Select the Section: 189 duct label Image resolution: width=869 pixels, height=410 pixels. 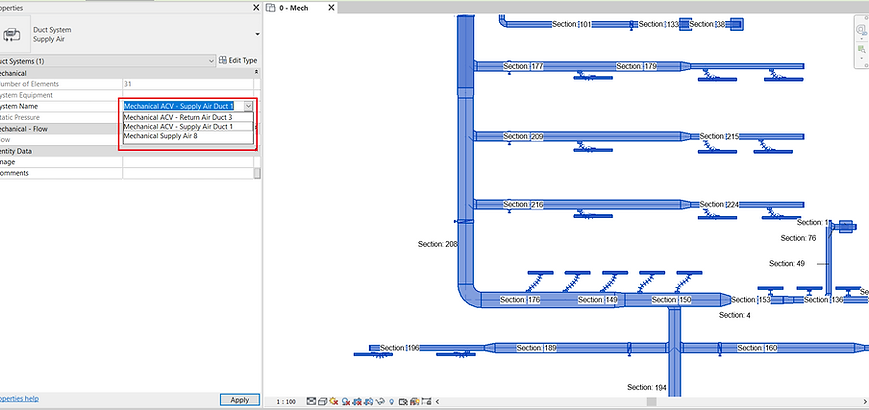click(x=536, y=348)
